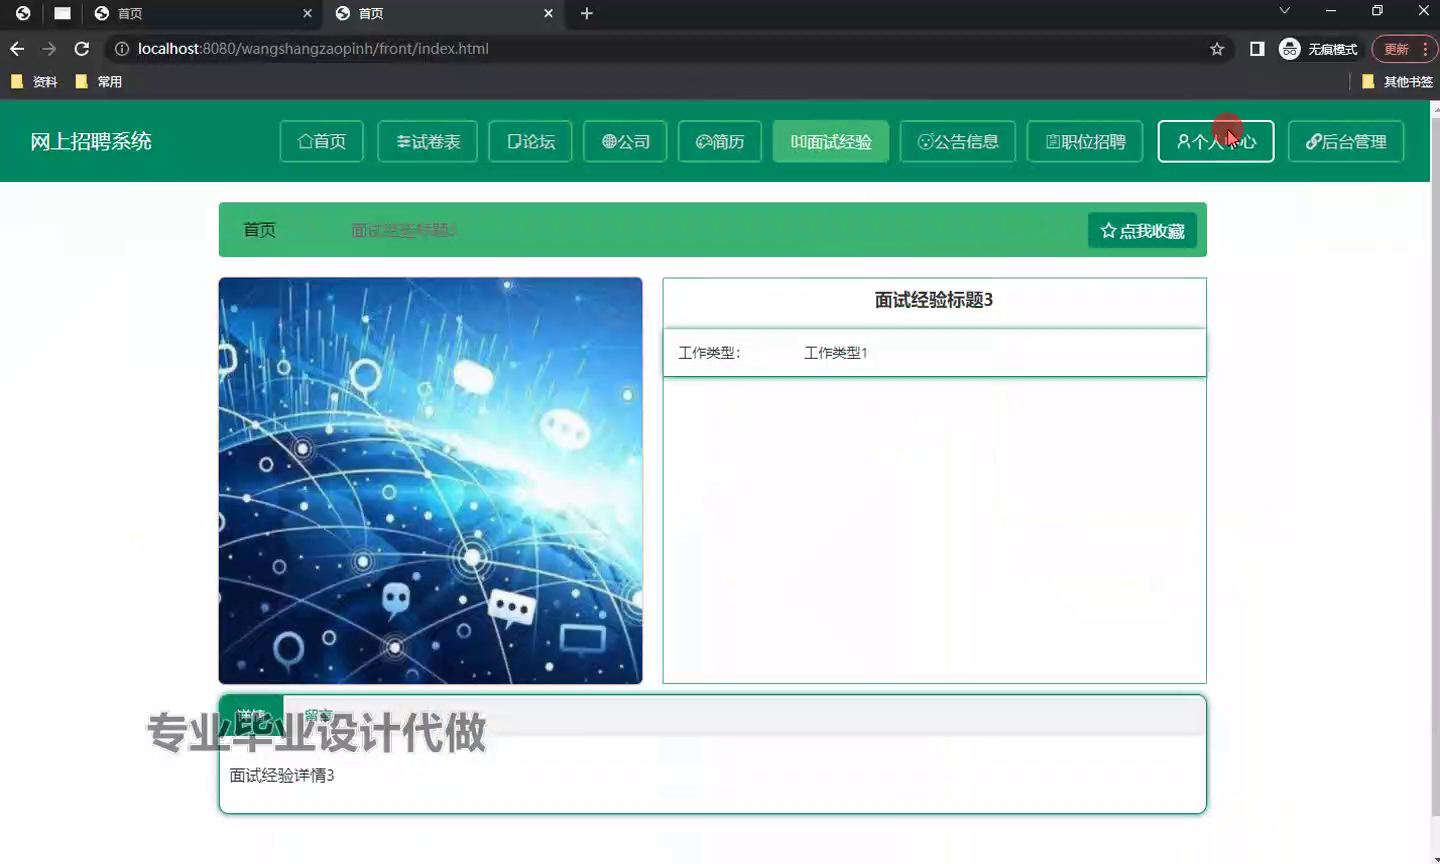Open the 试卷表 navigation item
Viewport: 1440px width, 864px height.
[427, 141]
